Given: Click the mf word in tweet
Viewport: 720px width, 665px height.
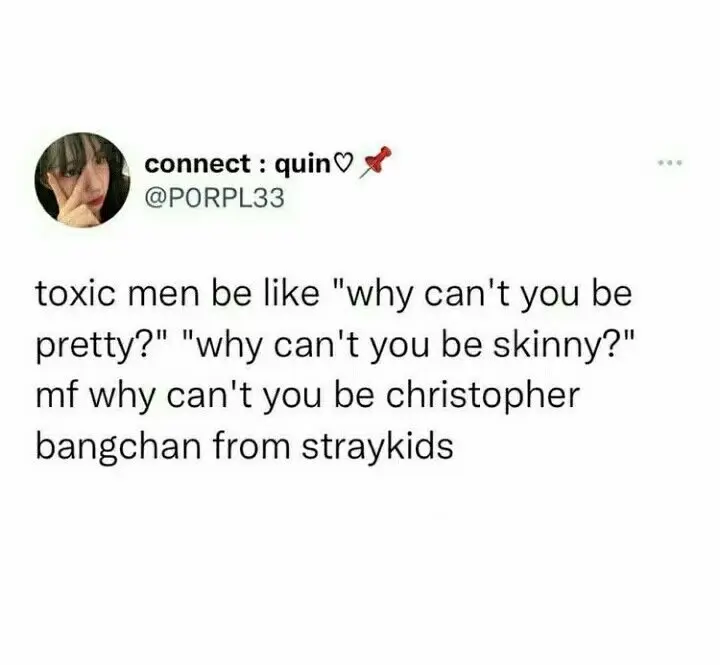Looking at the screenshot, I should [56, 397].
